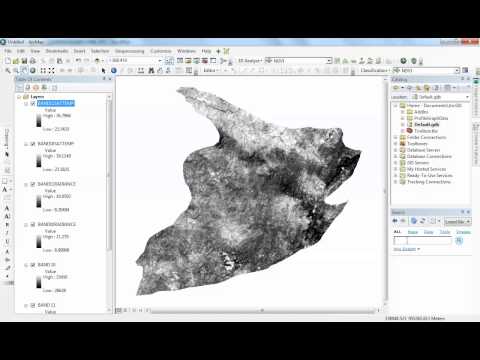Open the Edit menu
The image size is (480, 360).
pyautogui.click(x=21, y=51)
